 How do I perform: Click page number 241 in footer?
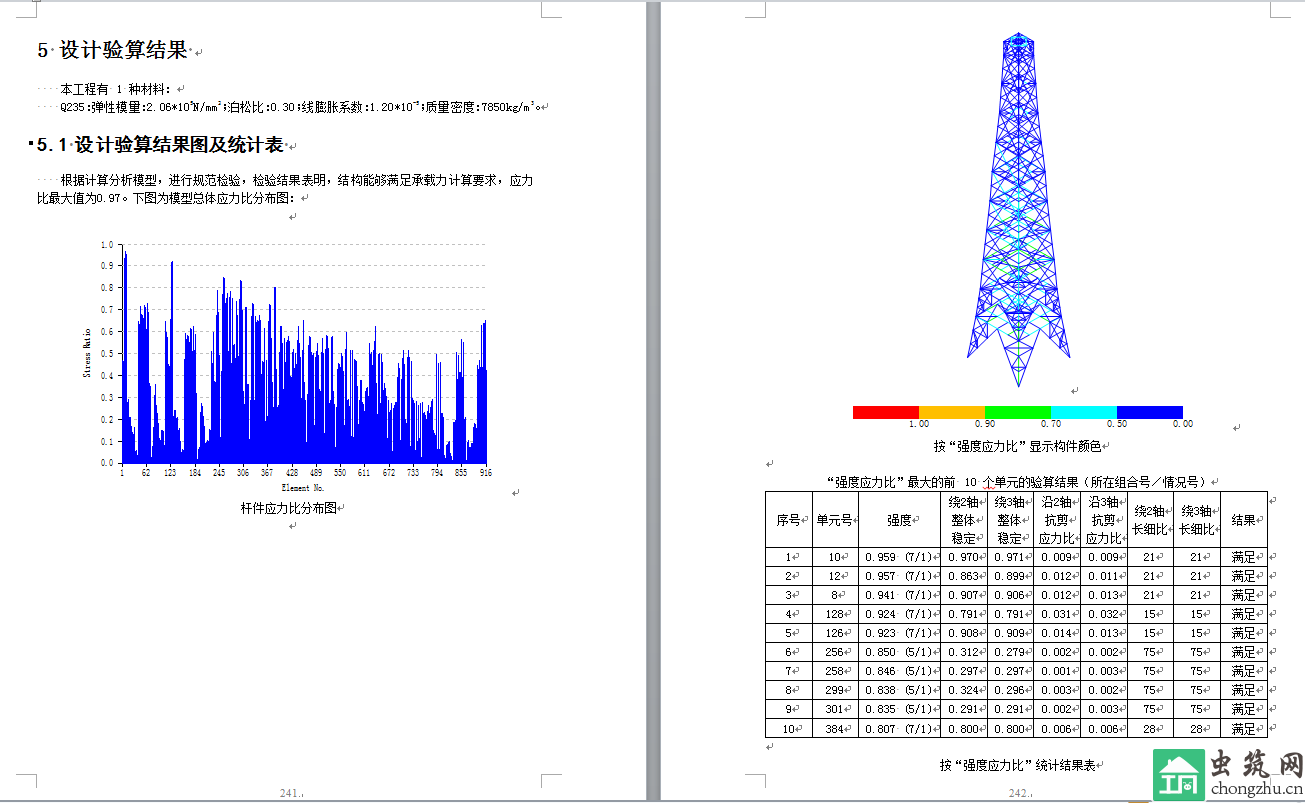(290, 793)
